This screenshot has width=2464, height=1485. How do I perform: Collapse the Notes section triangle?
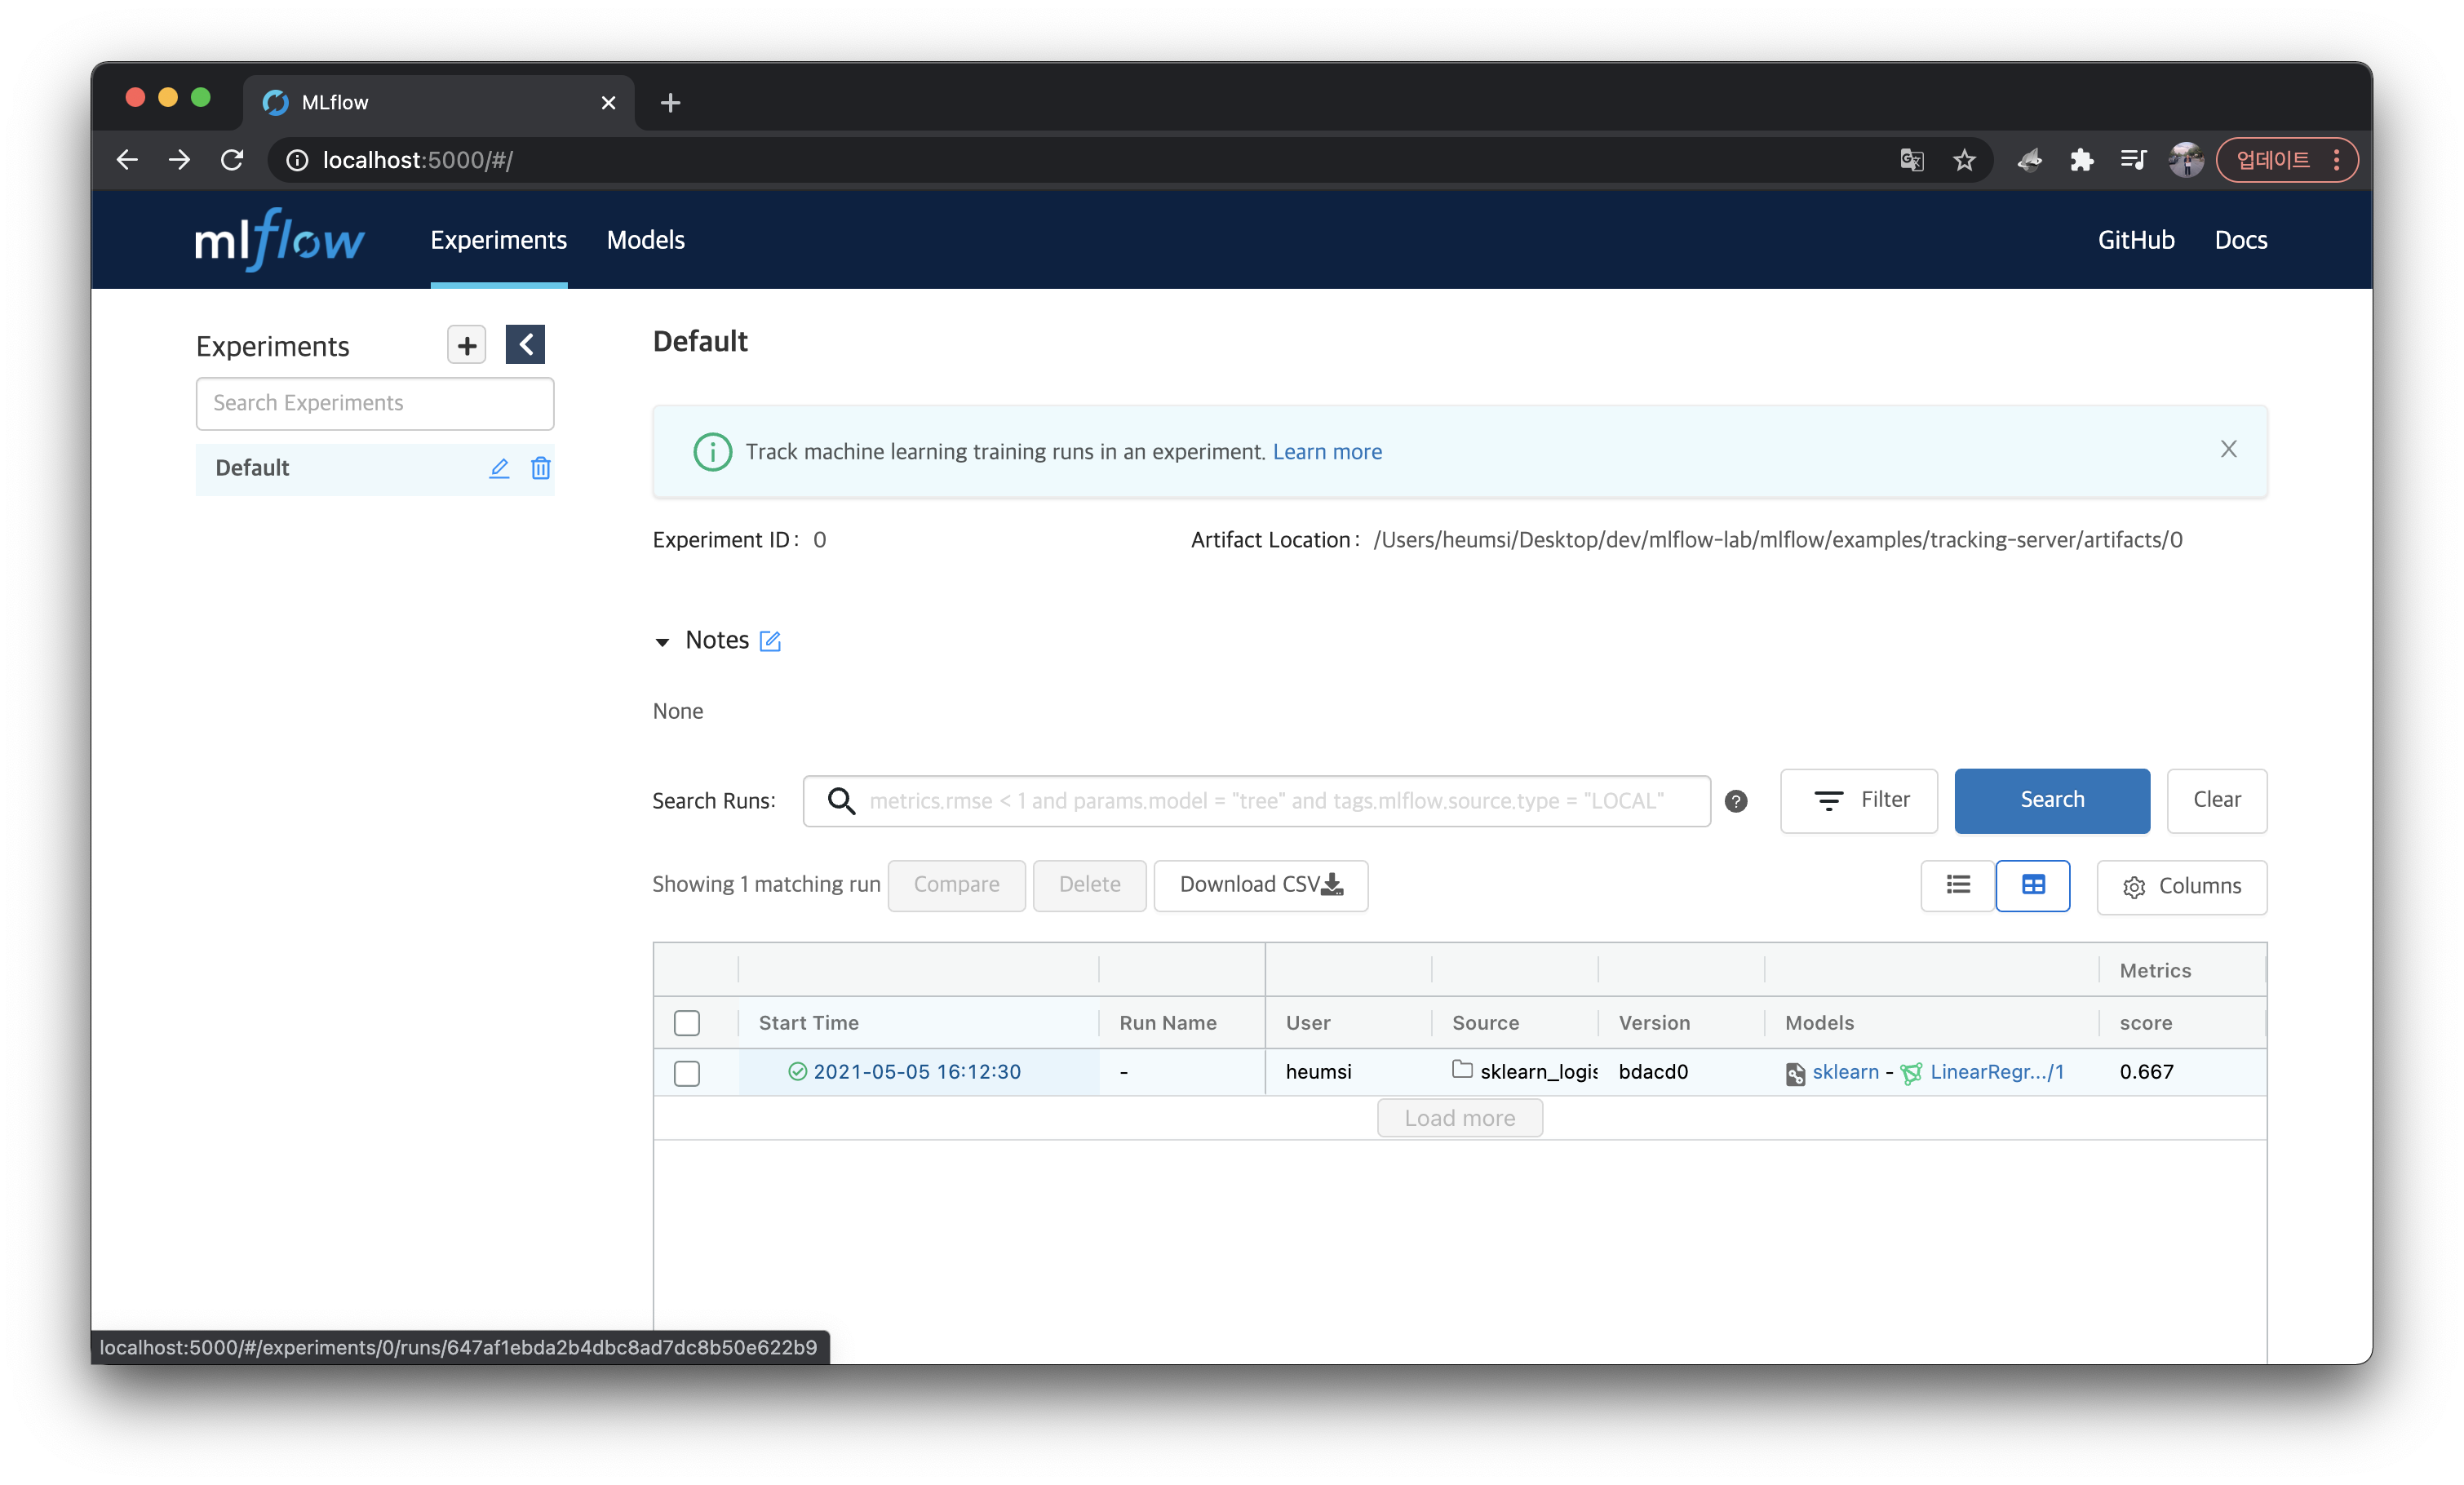(662, 642)
